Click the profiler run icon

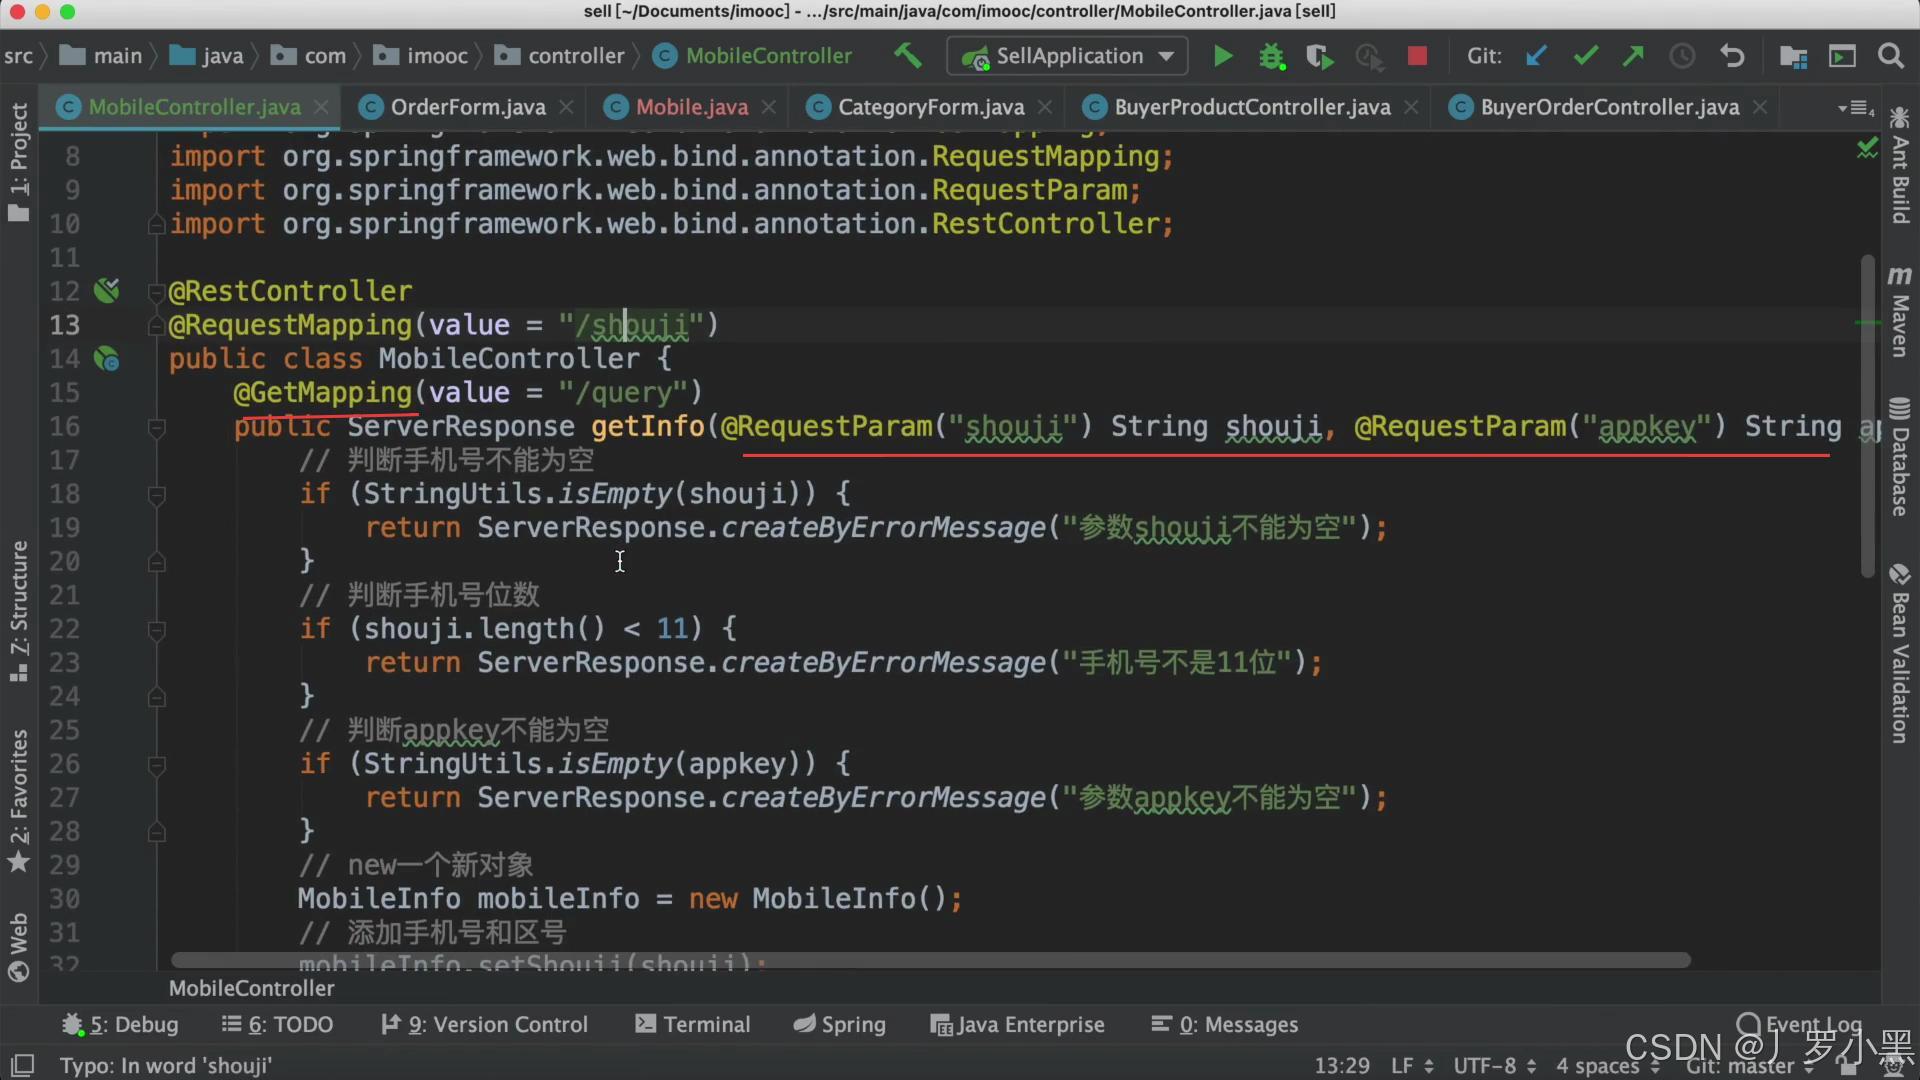tap(1369, 56)
